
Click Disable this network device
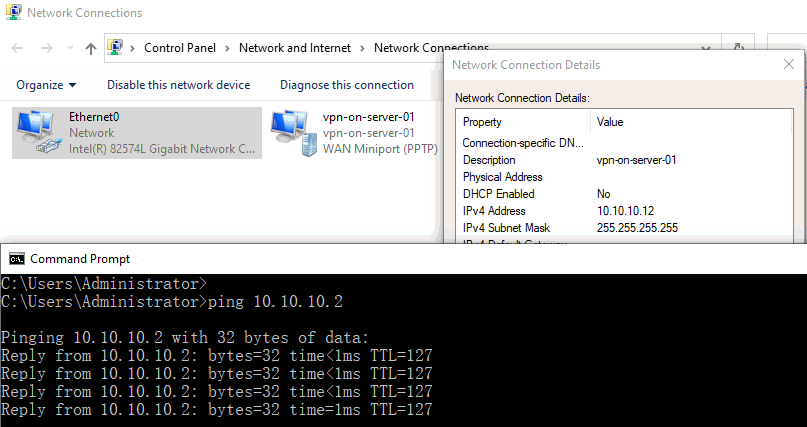coord(178,85)
